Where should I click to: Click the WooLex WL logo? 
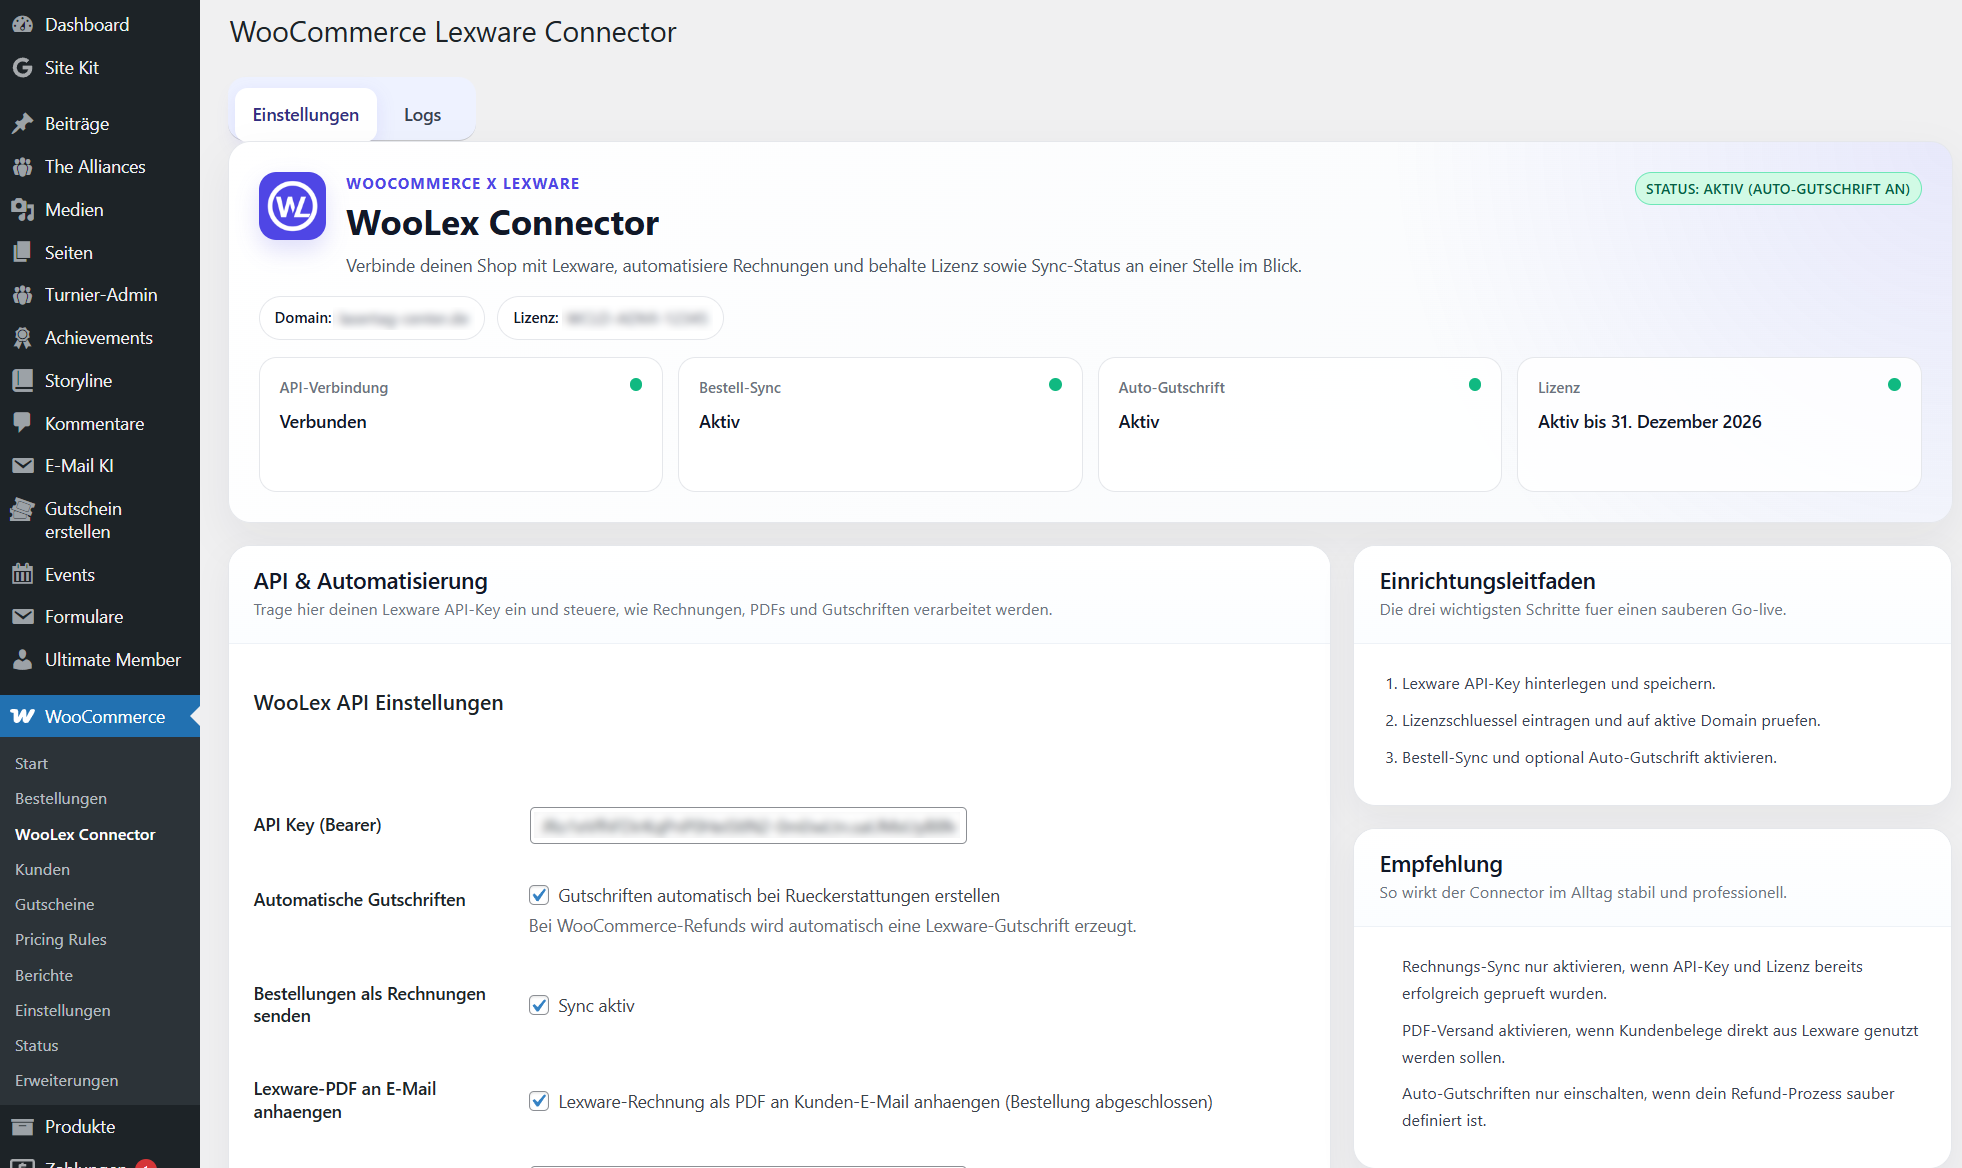click(x=292, y=206)
